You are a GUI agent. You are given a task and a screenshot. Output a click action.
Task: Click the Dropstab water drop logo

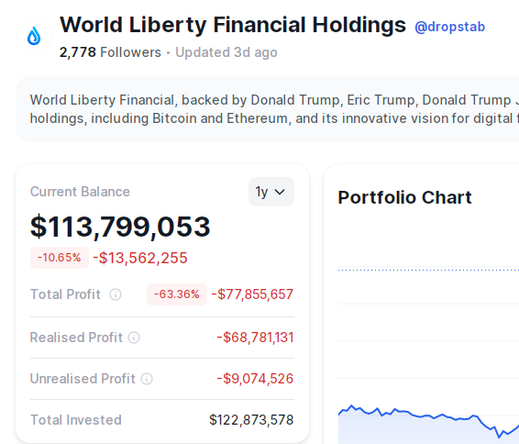point(34,36)
